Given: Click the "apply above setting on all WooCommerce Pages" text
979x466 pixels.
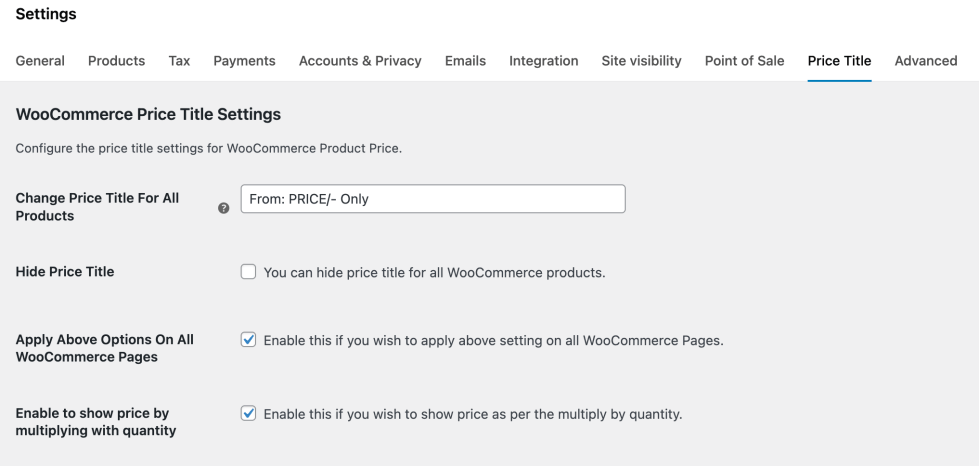Looking at the screenshot, I should pos(493,340).
